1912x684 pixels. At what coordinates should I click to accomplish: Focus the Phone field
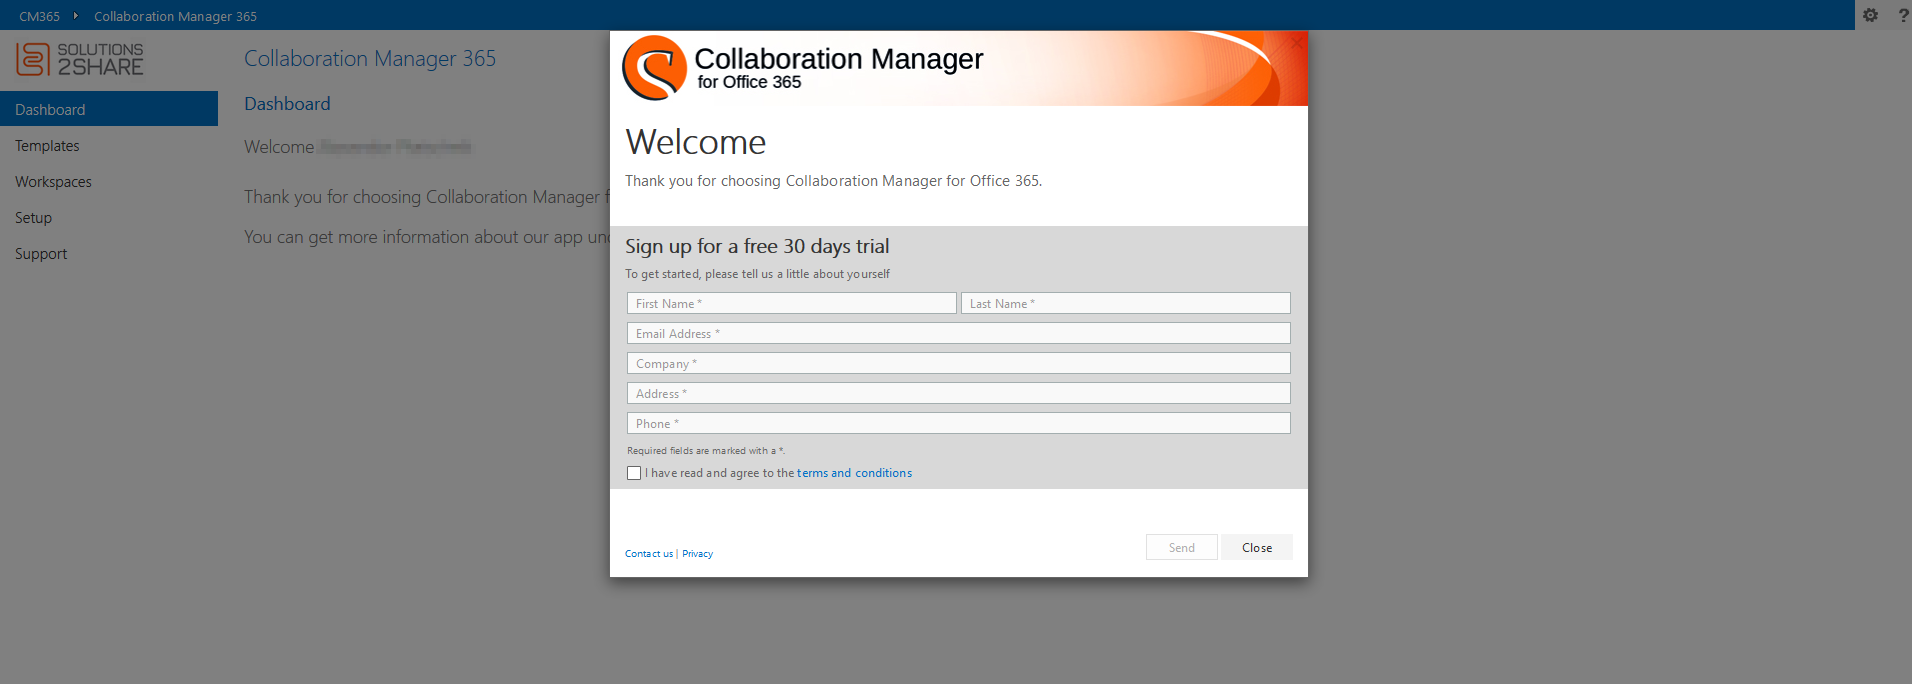coord(959,423)
